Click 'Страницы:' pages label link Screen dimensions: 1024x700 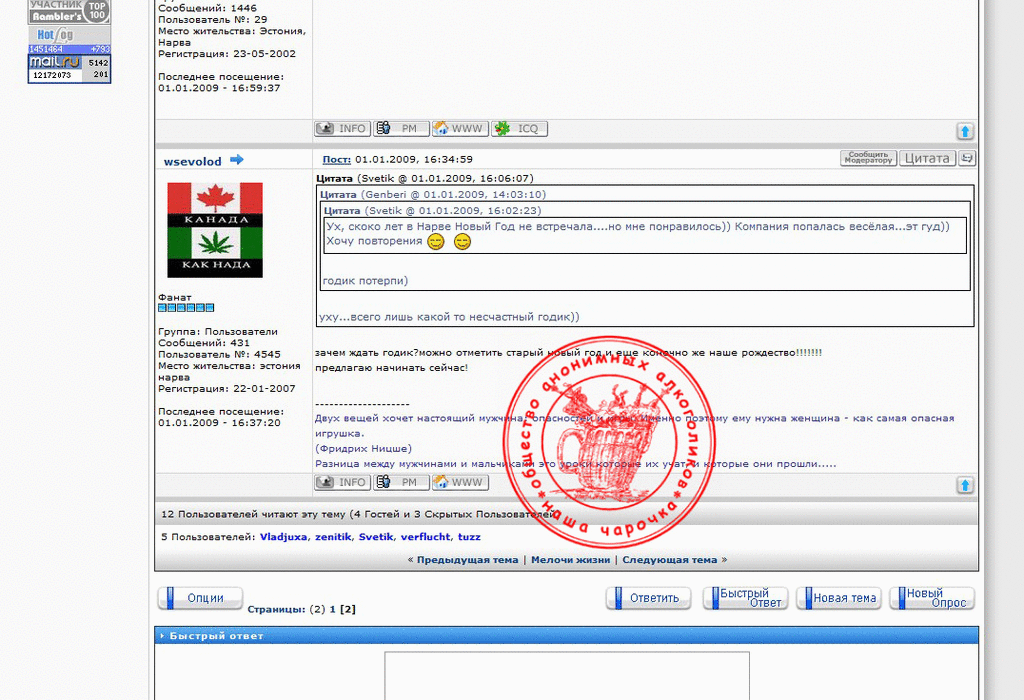pos(276,609)
